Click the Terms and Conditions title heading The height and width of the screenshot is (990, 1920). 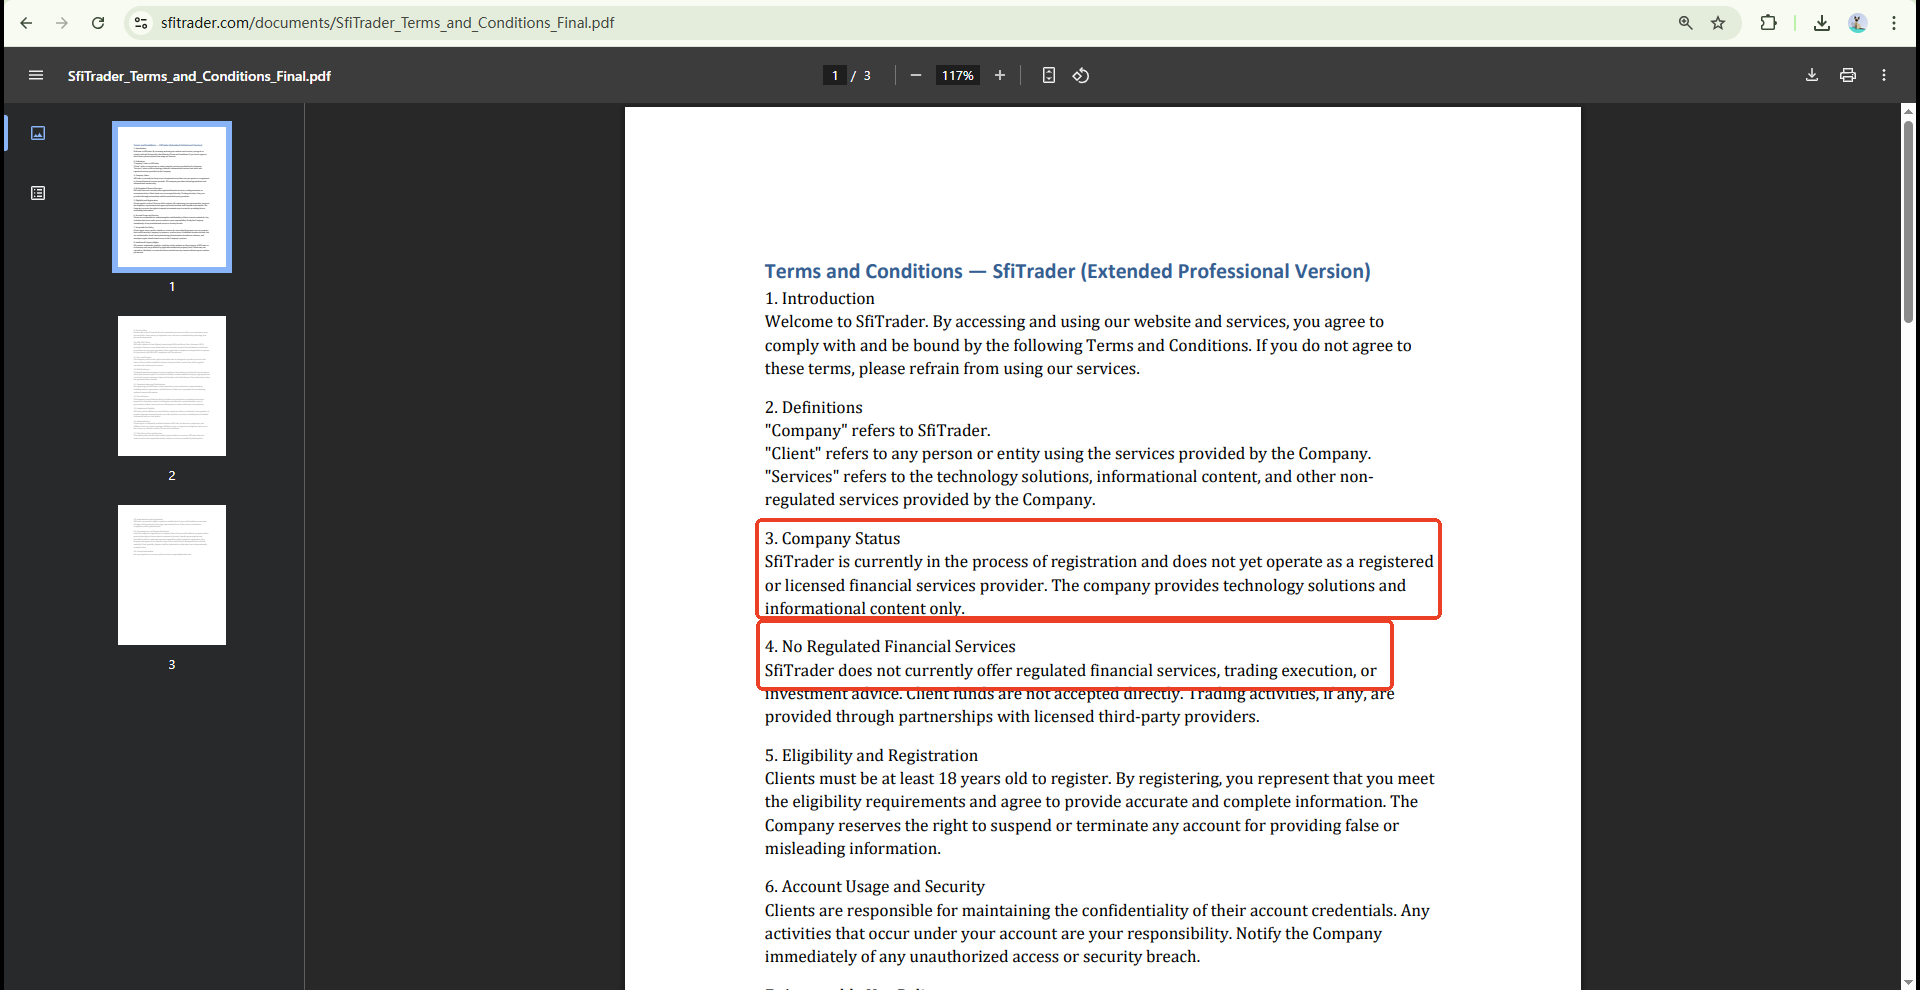click(1067, 271)
